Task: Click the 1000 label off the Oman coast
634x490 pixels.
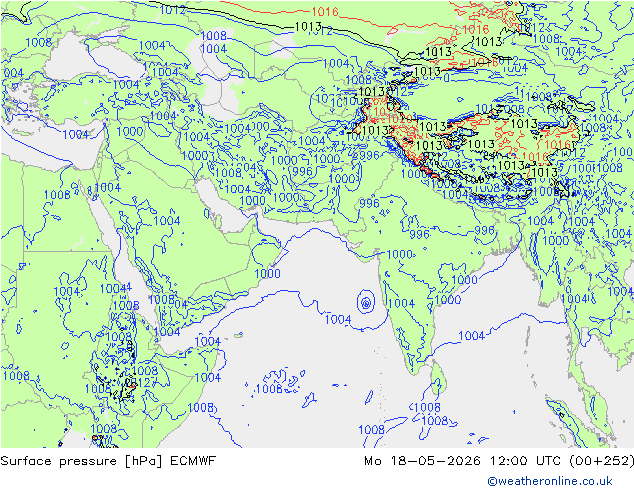Action: pyautogui.click(x=267, y=273)
